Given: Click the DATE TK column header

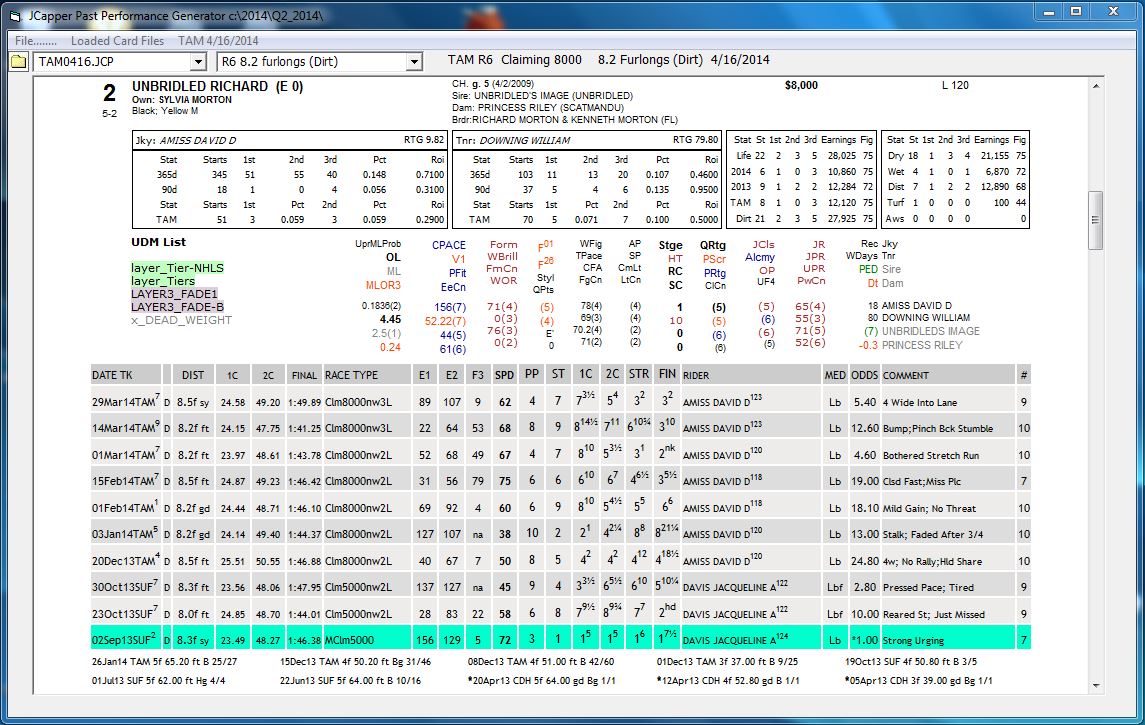Looking at the screenshot, I should [126, 375].
